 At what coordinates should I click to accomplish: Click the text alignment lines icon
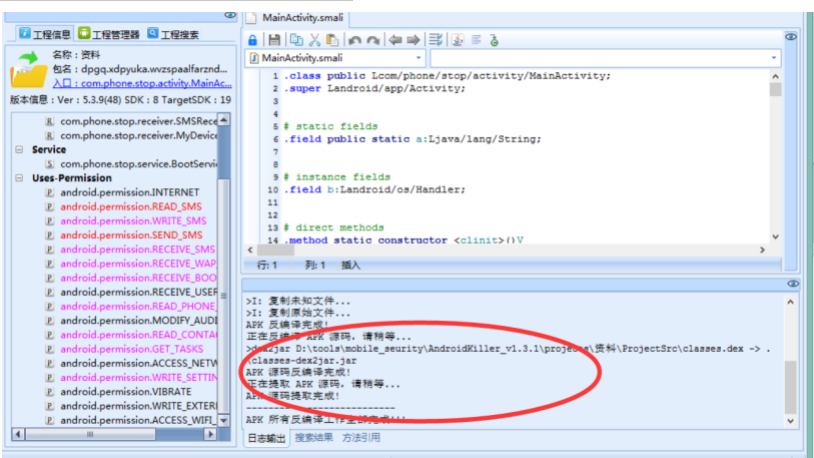(x=476, y=40)
